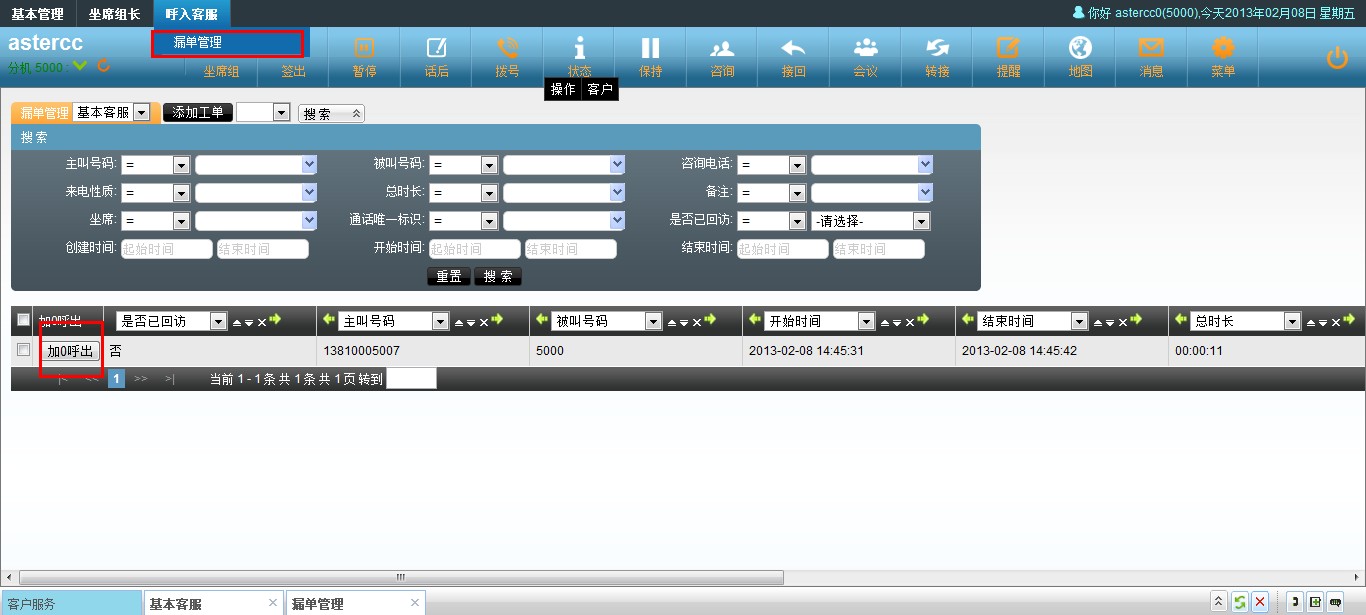The image size is (1366, 615).
Task: Open the 拨号 dial phone icon
Action: [x=507, y=49]
